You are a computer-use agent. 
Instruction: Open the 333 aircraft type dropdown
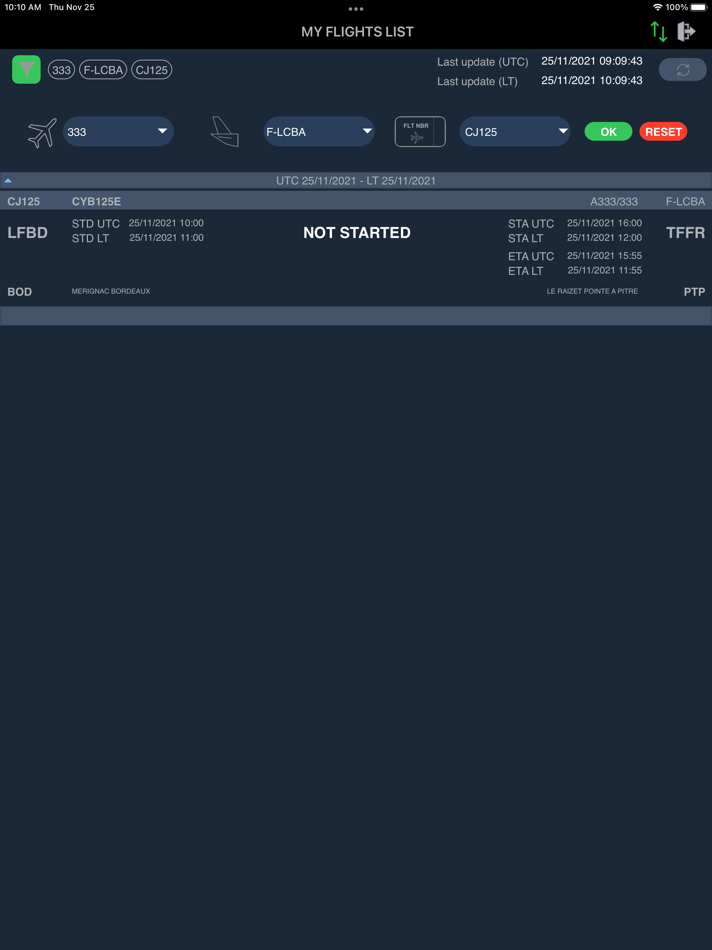click(x=118, y=131)
